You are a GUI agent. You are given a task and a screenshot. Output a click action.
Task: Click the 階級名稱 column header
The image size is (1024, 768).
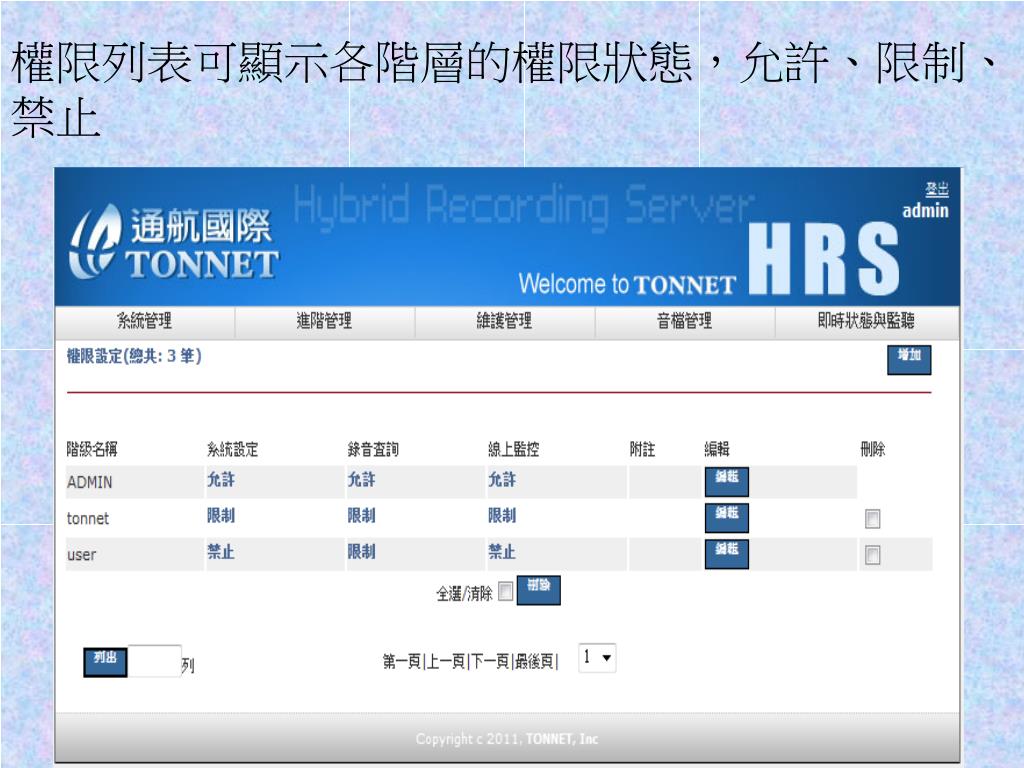(92, 449)
